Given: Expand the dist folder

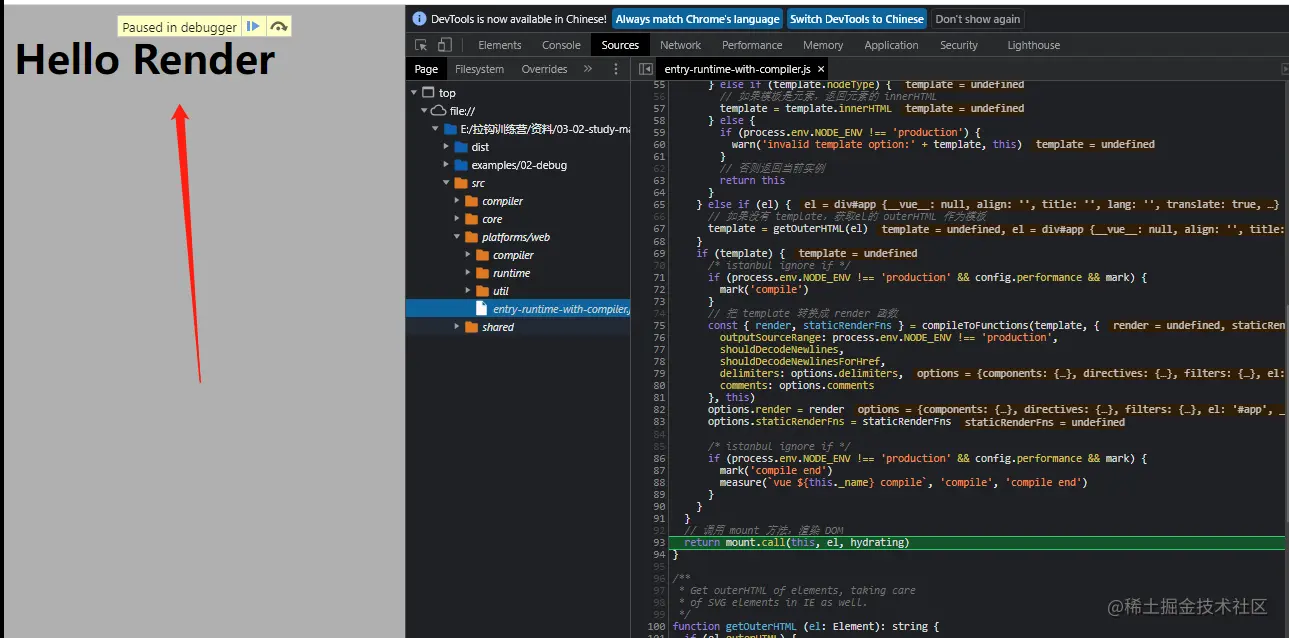Looking at the screenshot, I should tap(447, 147).
